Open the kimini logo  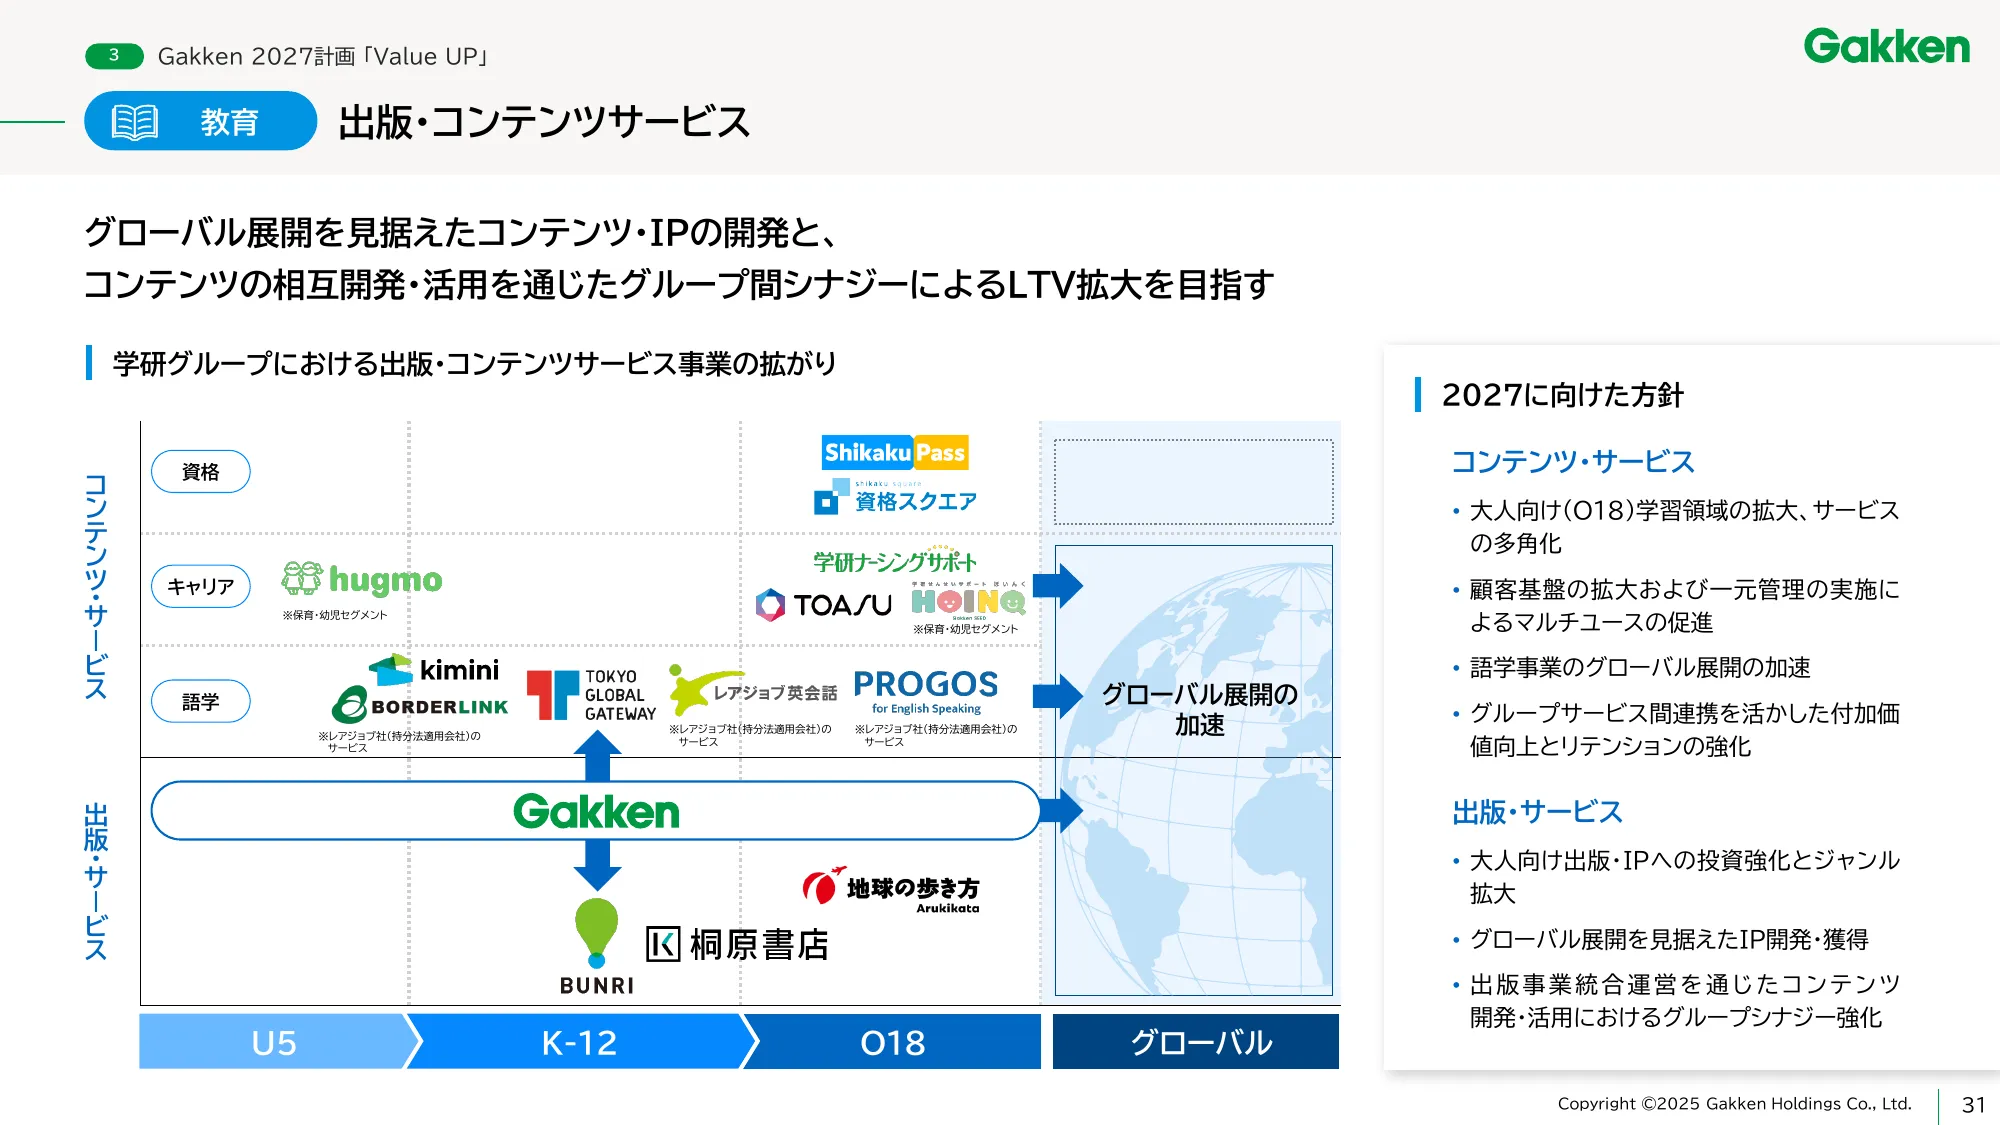coord(432,671)
